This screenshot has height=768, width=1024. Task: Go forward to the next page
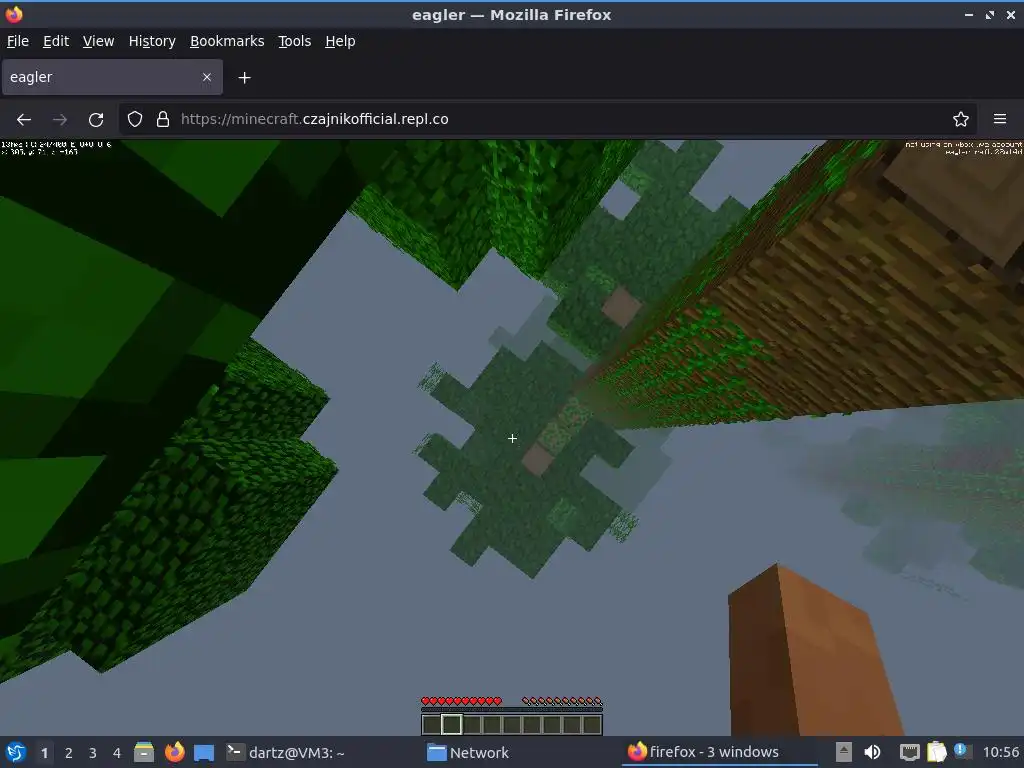59,120
